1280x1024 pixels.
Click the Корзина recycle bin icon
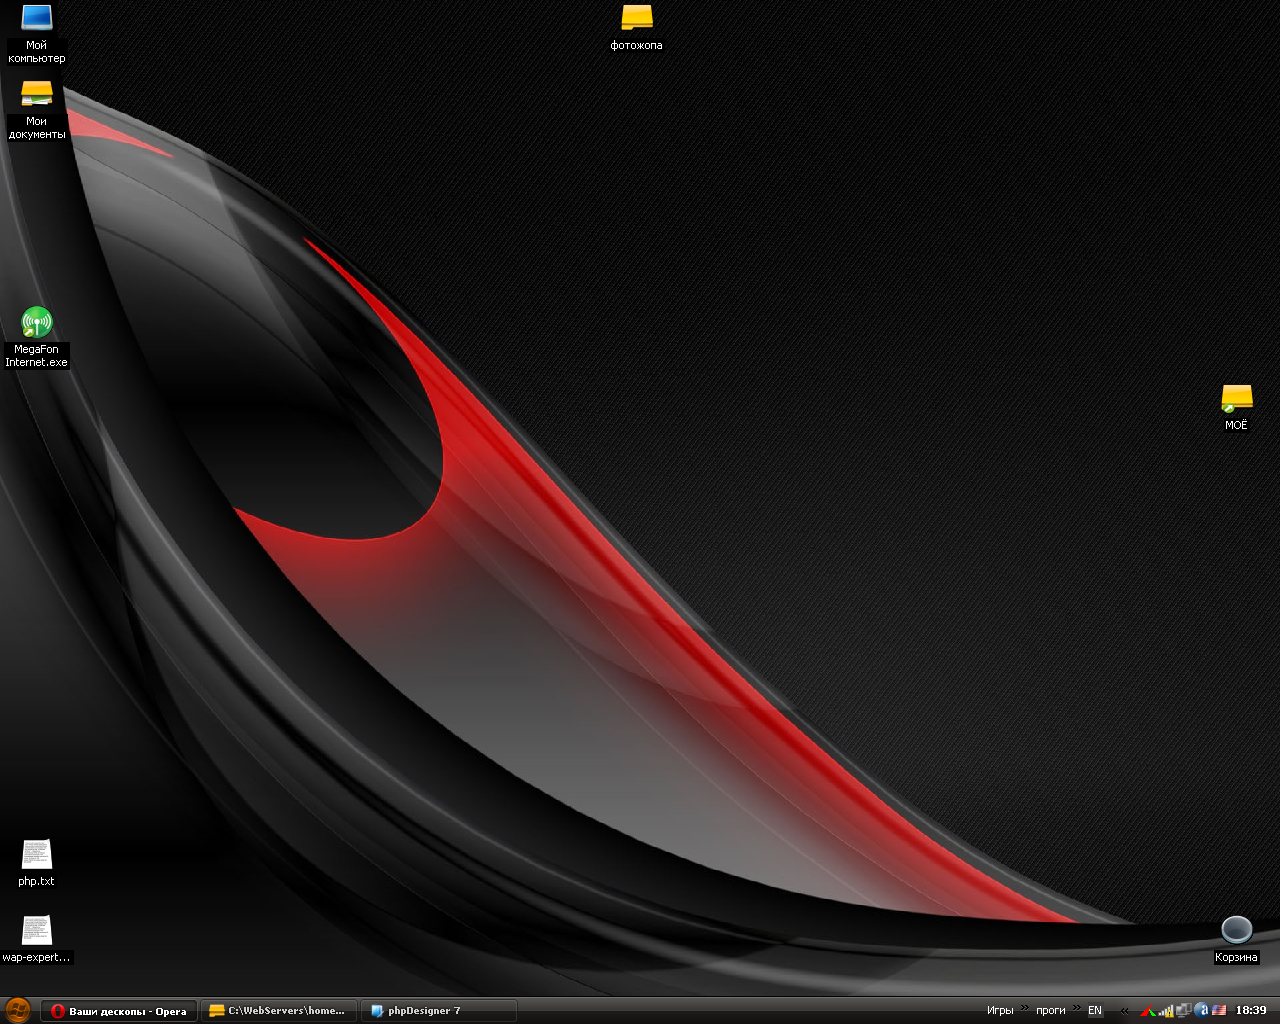click(x=1236, y=930)
